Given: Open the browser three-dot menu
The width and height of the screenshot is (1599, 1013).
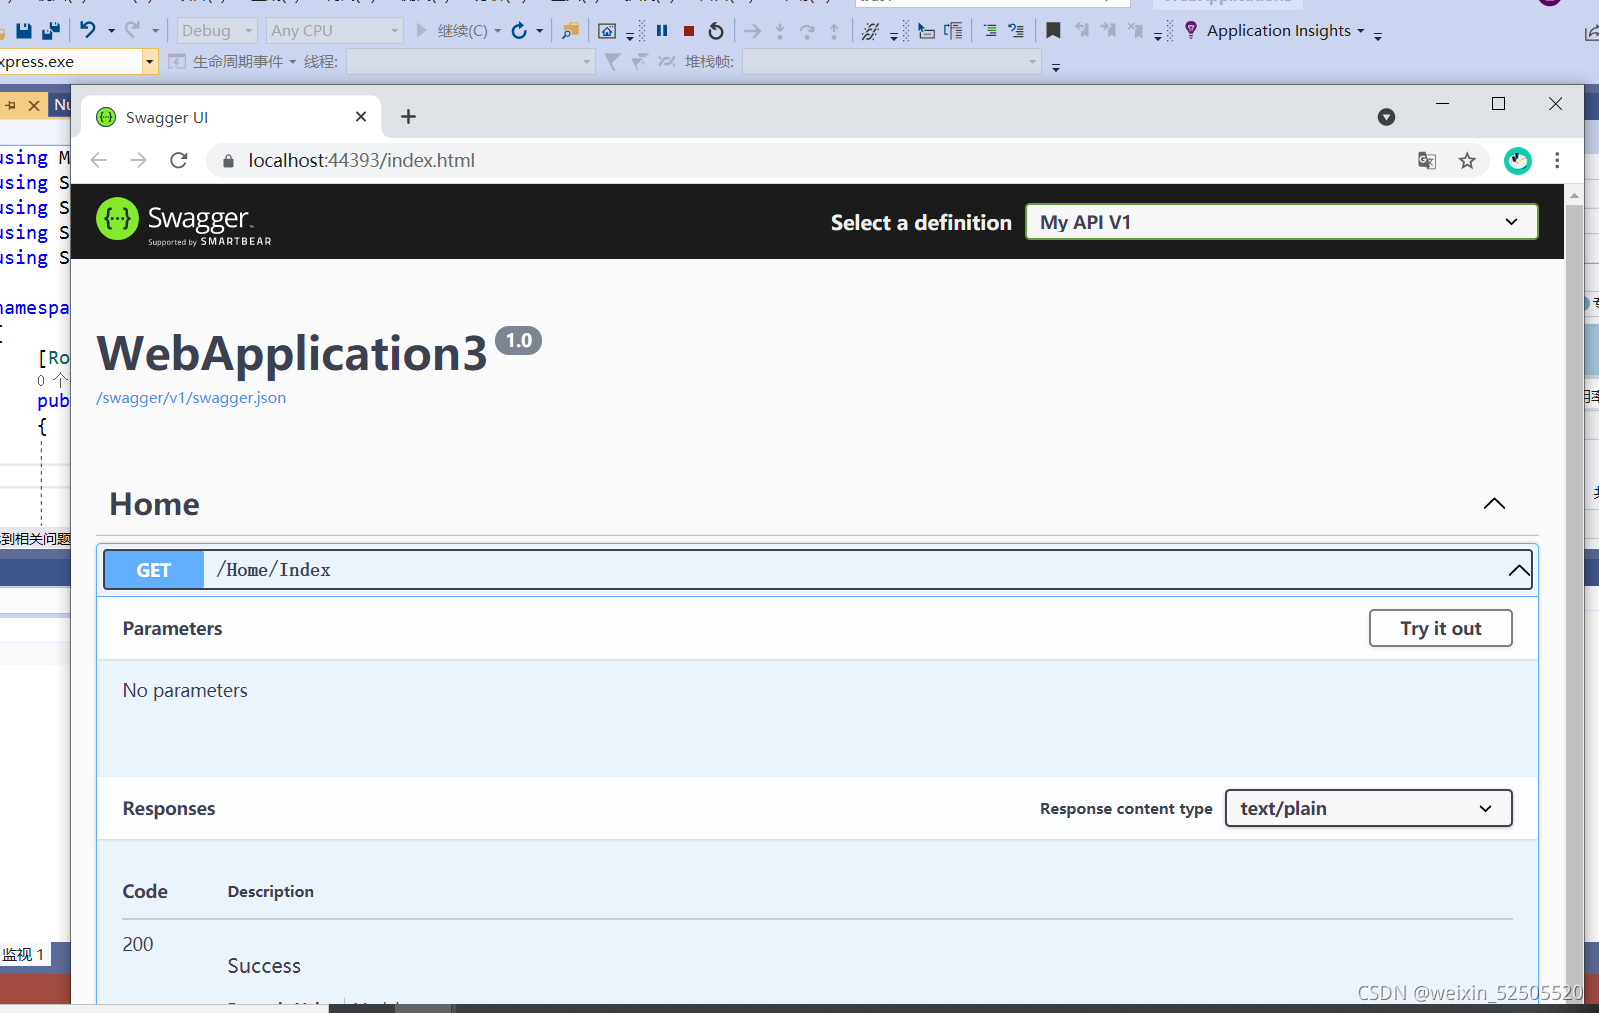Looking at the screenshot, I should pos(1557,160).
